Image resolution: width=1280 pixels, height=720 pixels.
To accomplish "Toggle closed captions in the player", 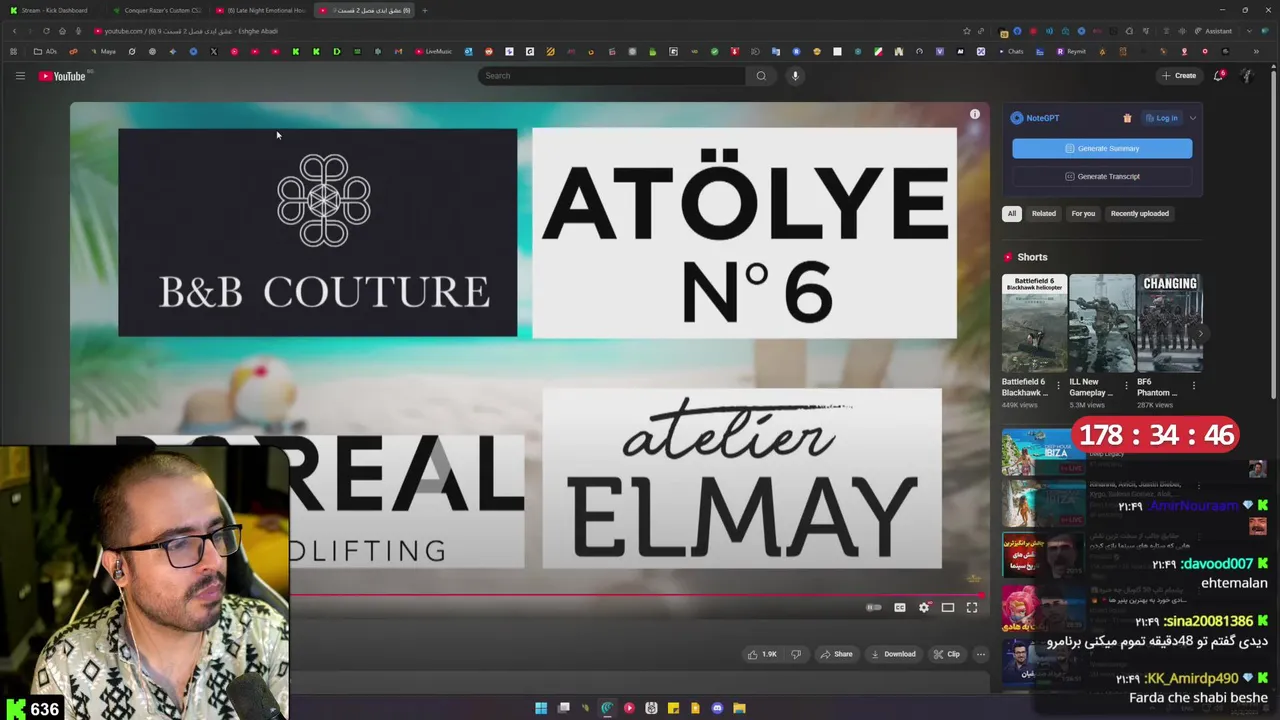I will (900, 607).
